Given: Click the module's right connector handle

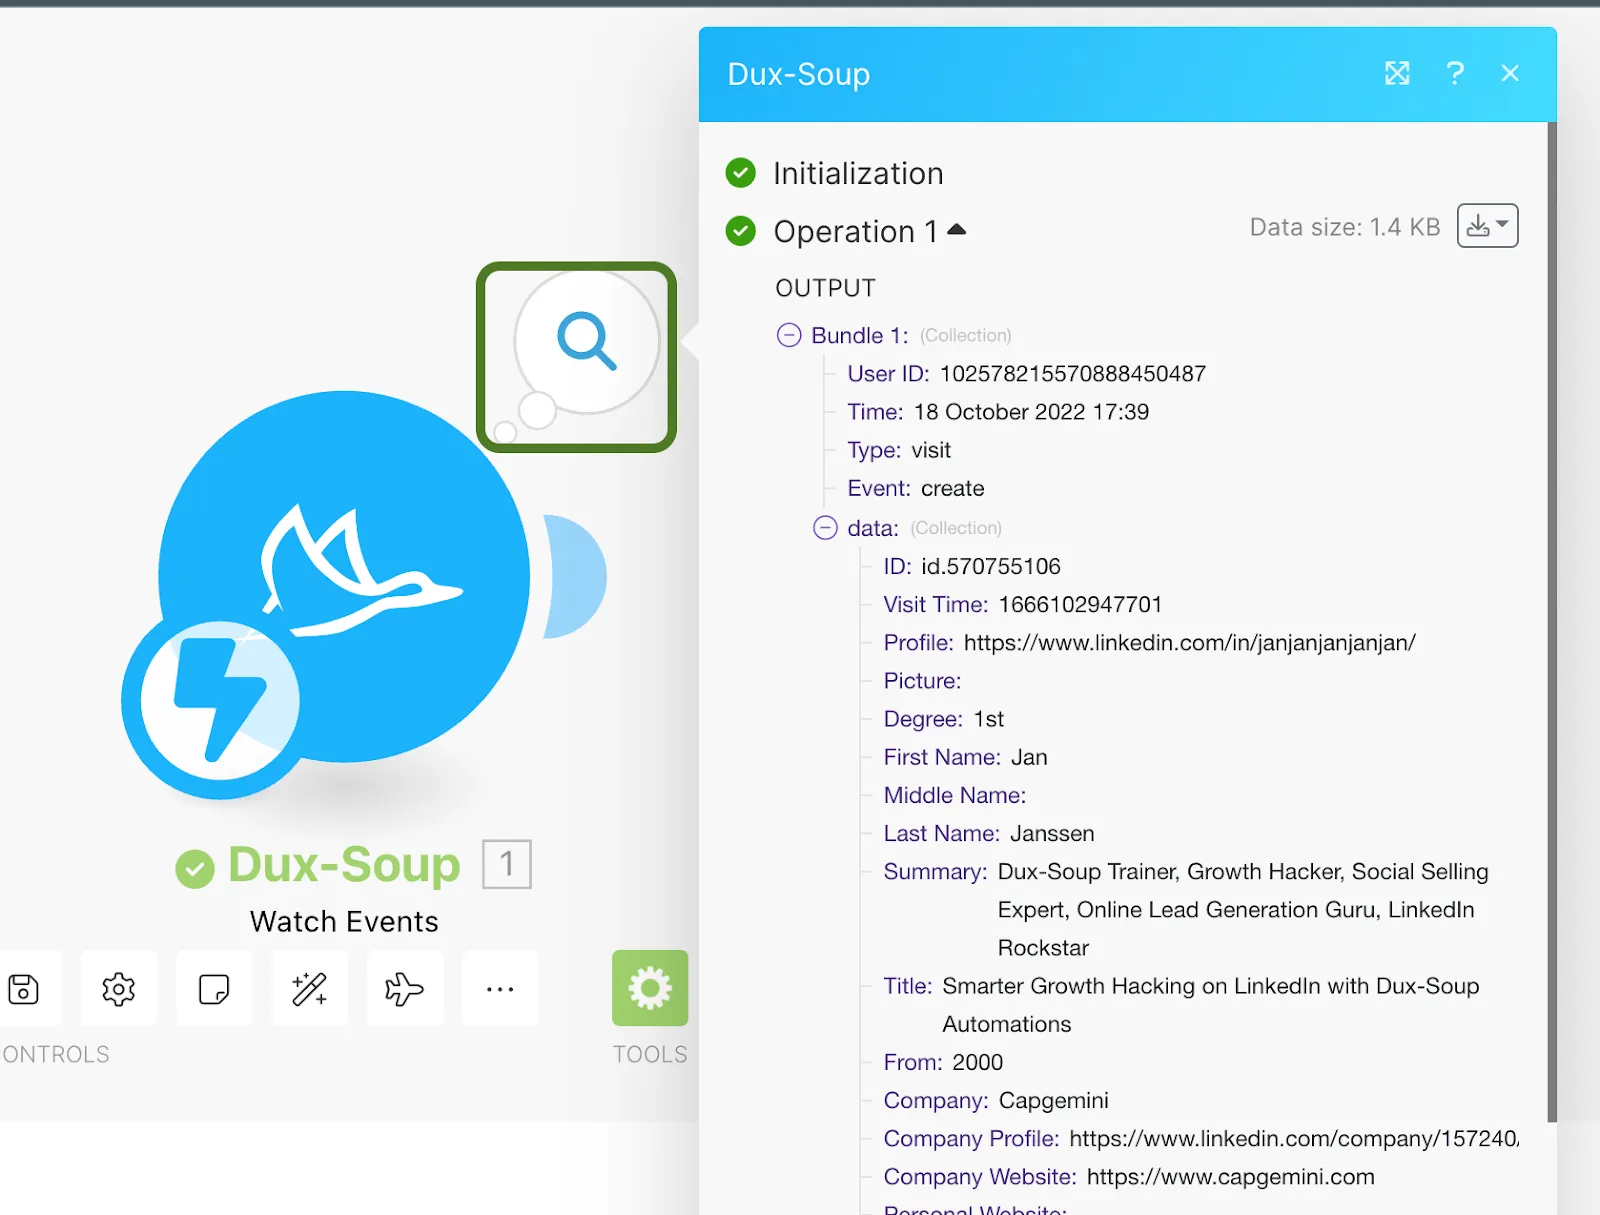Looking at the screenshot, I should [x=575, y=577].
